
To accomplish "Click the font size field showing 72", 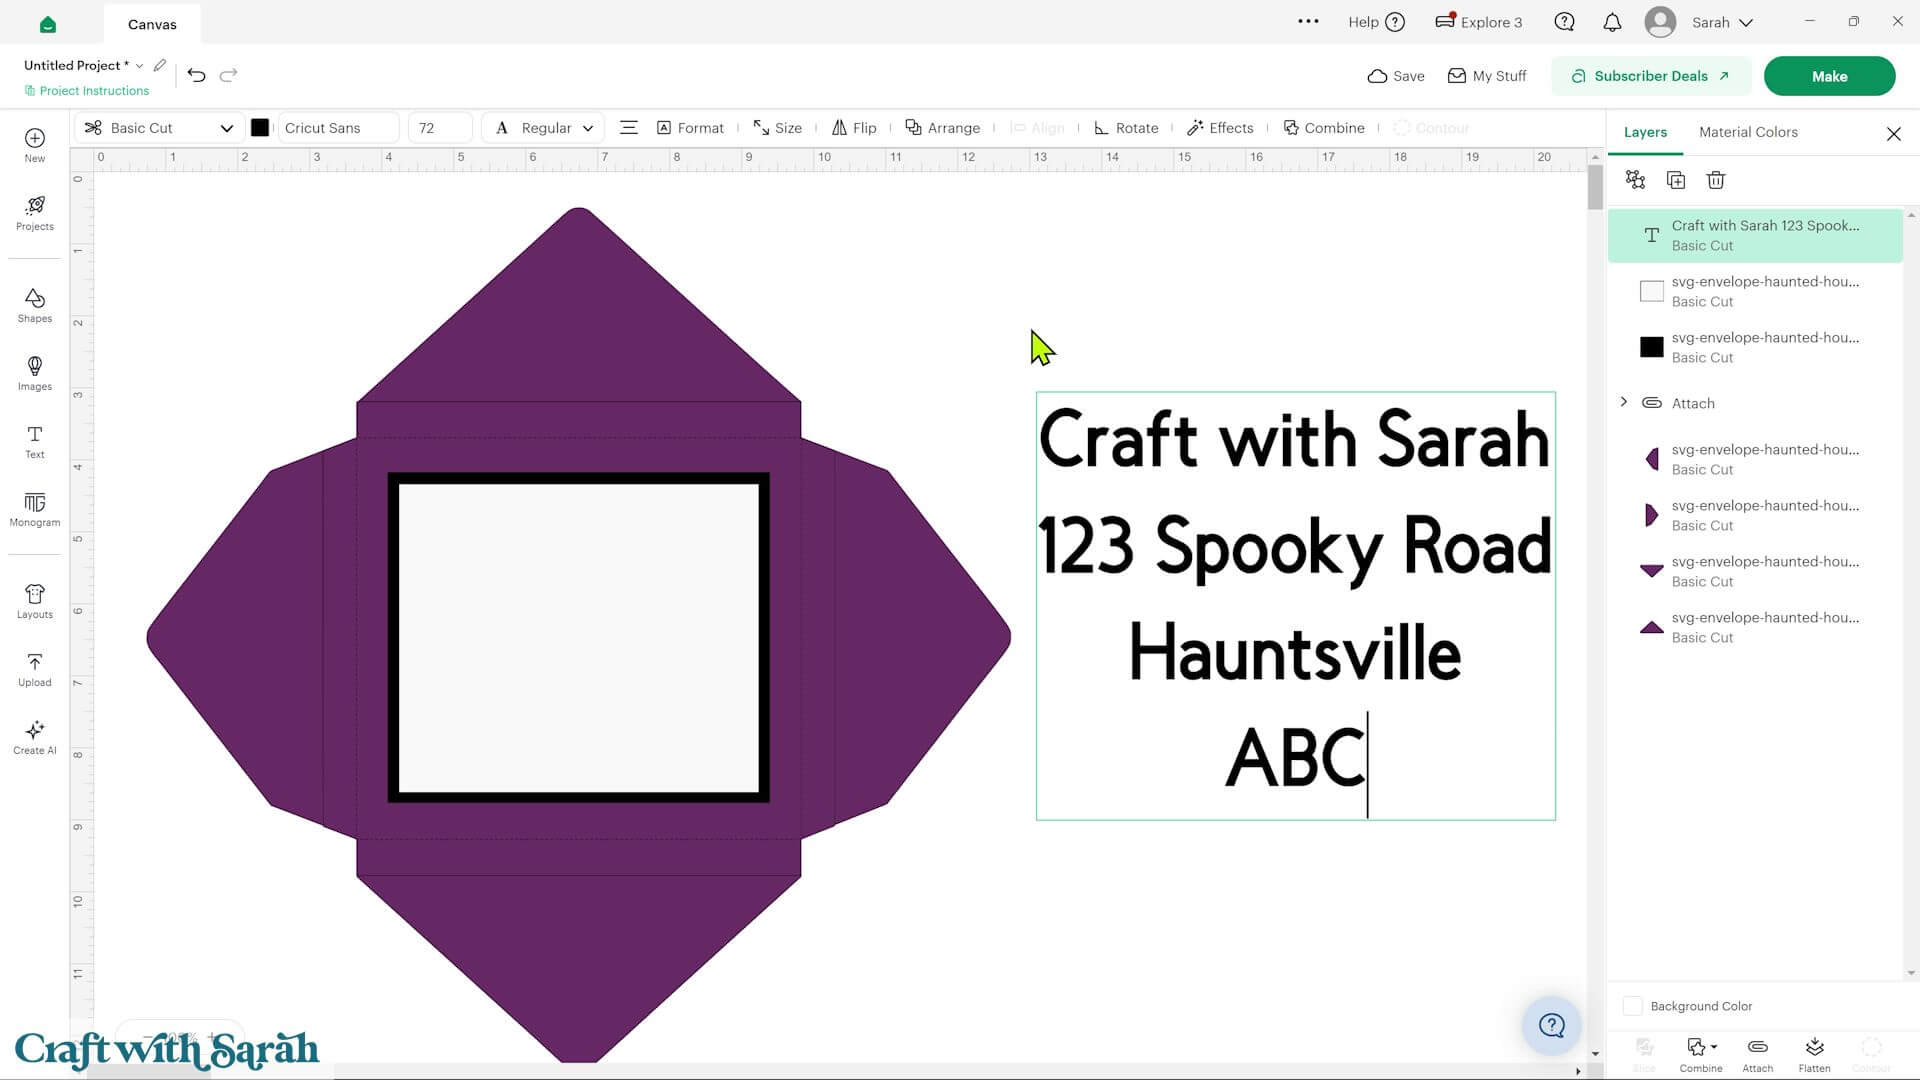I will 440,128.
